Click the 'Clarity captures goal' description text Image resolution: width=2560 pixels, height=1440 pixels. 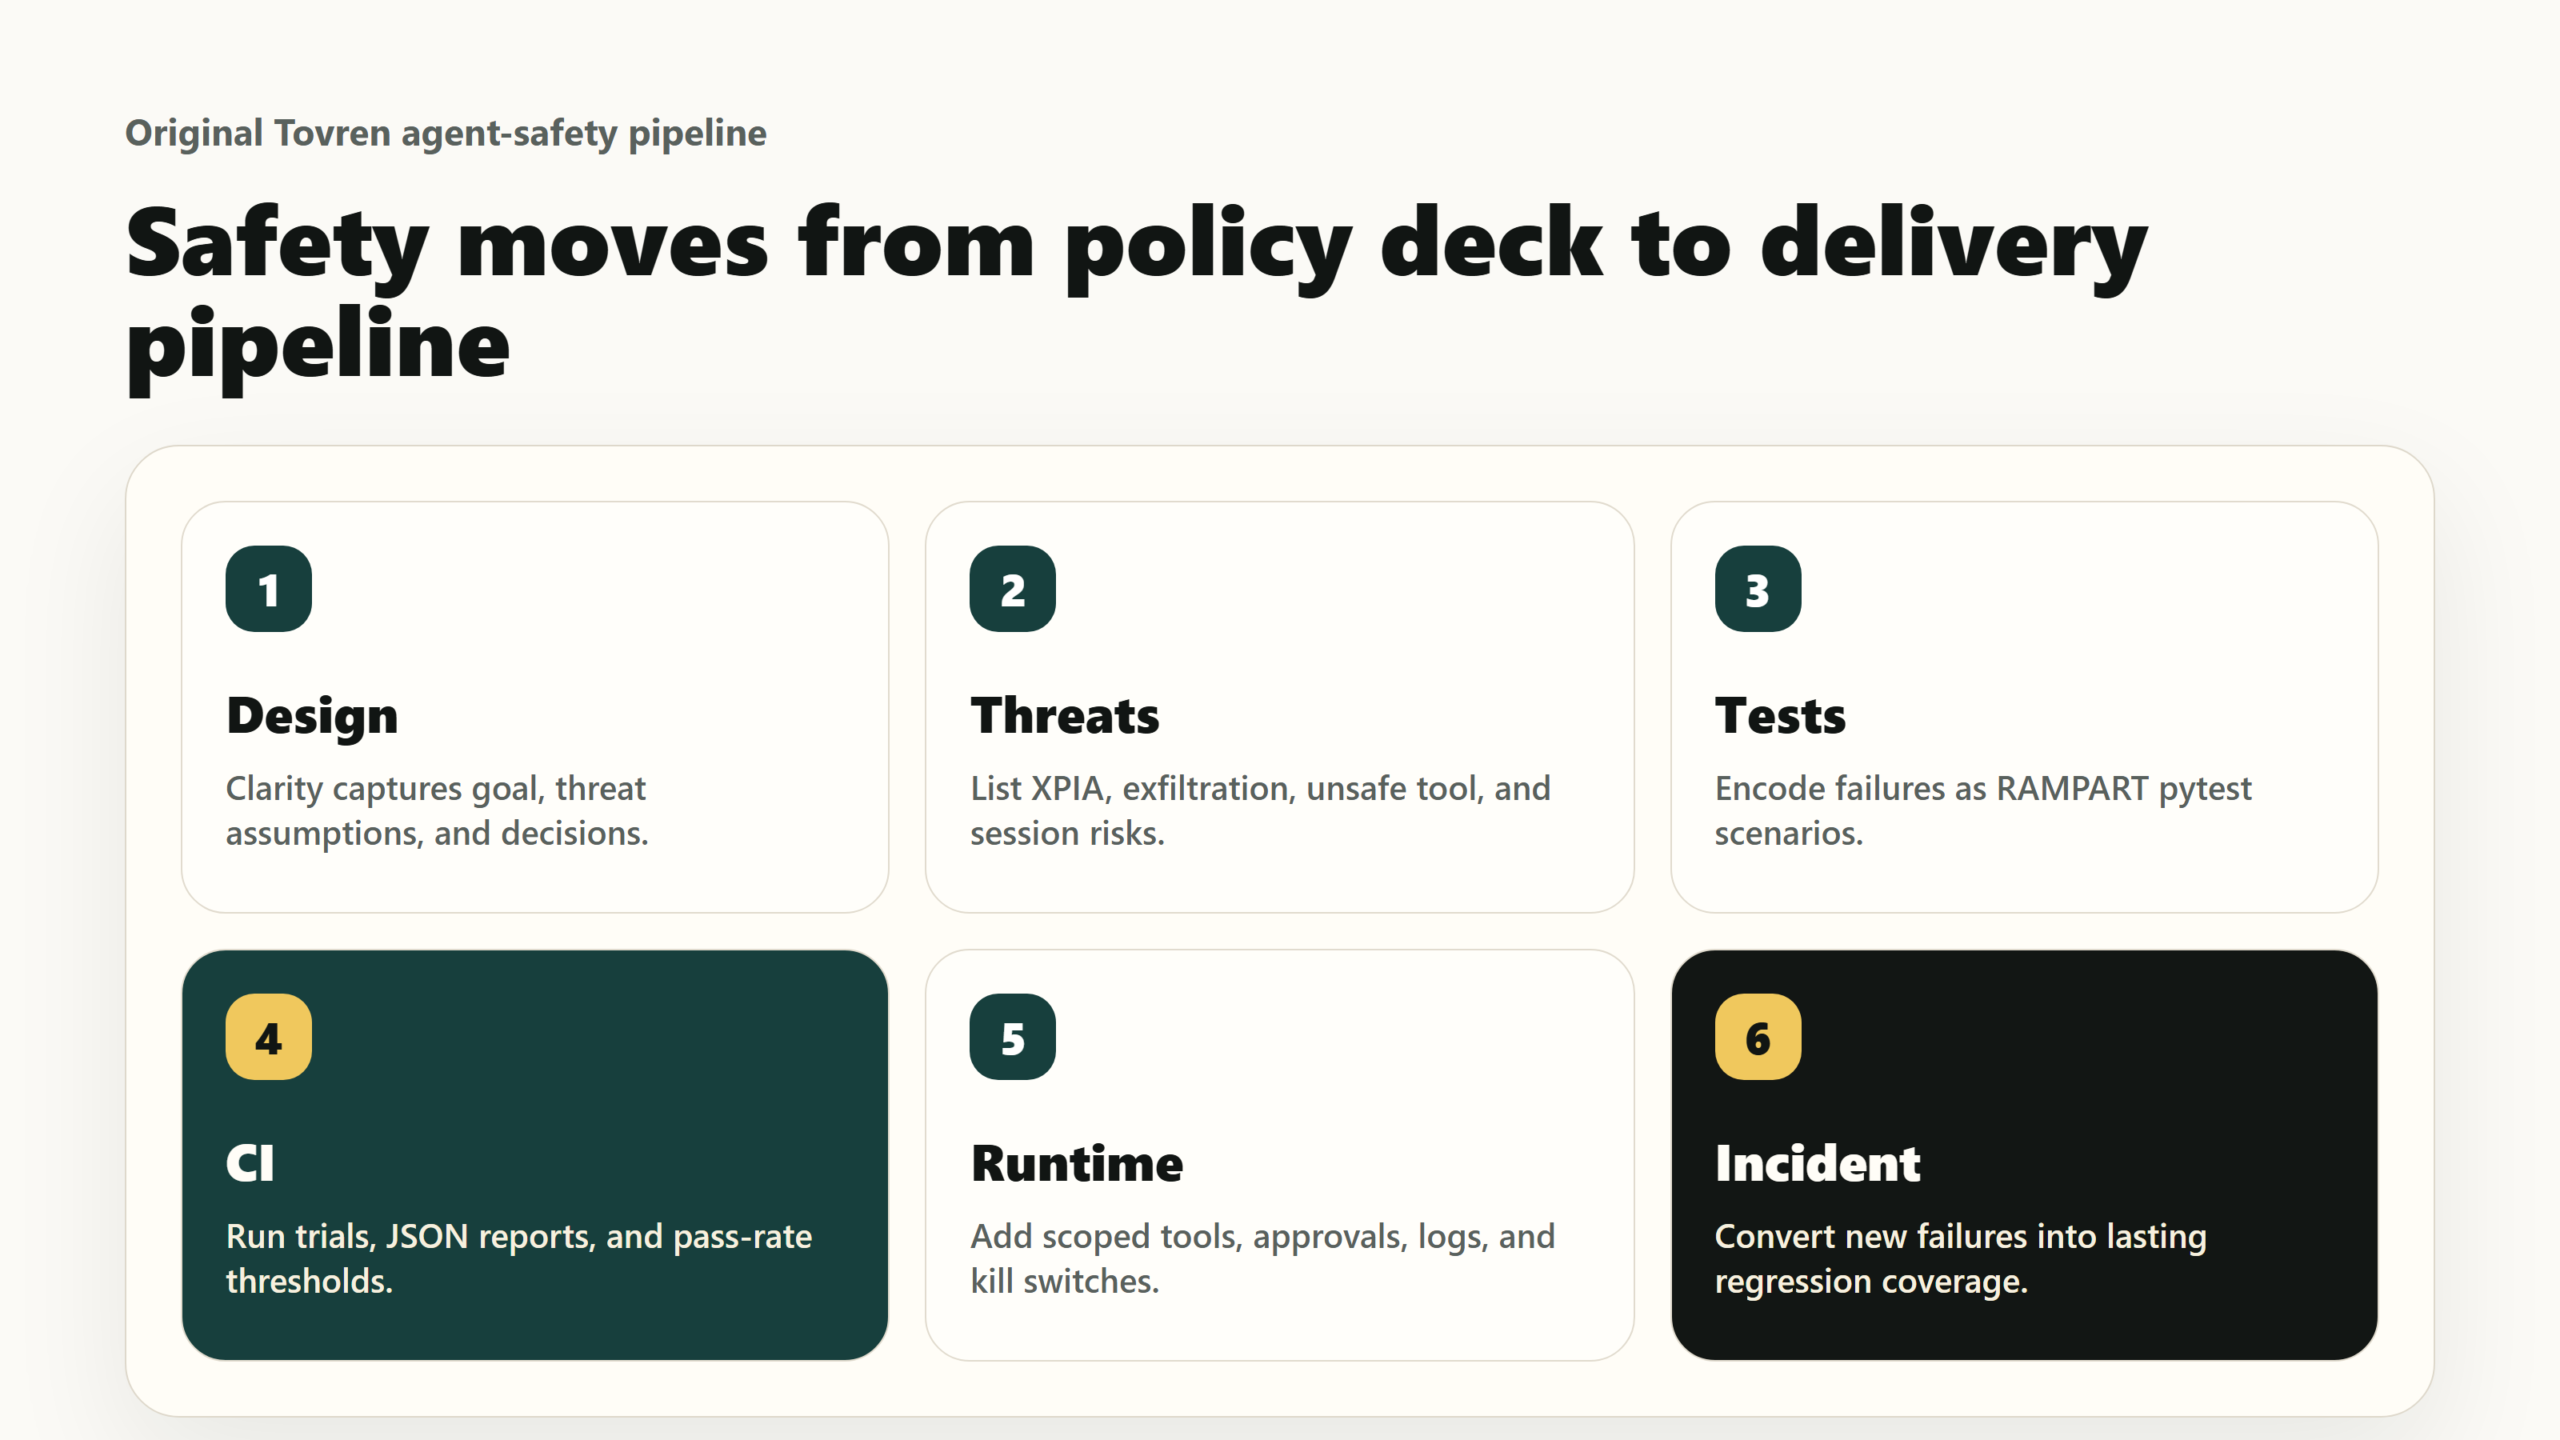437,811
